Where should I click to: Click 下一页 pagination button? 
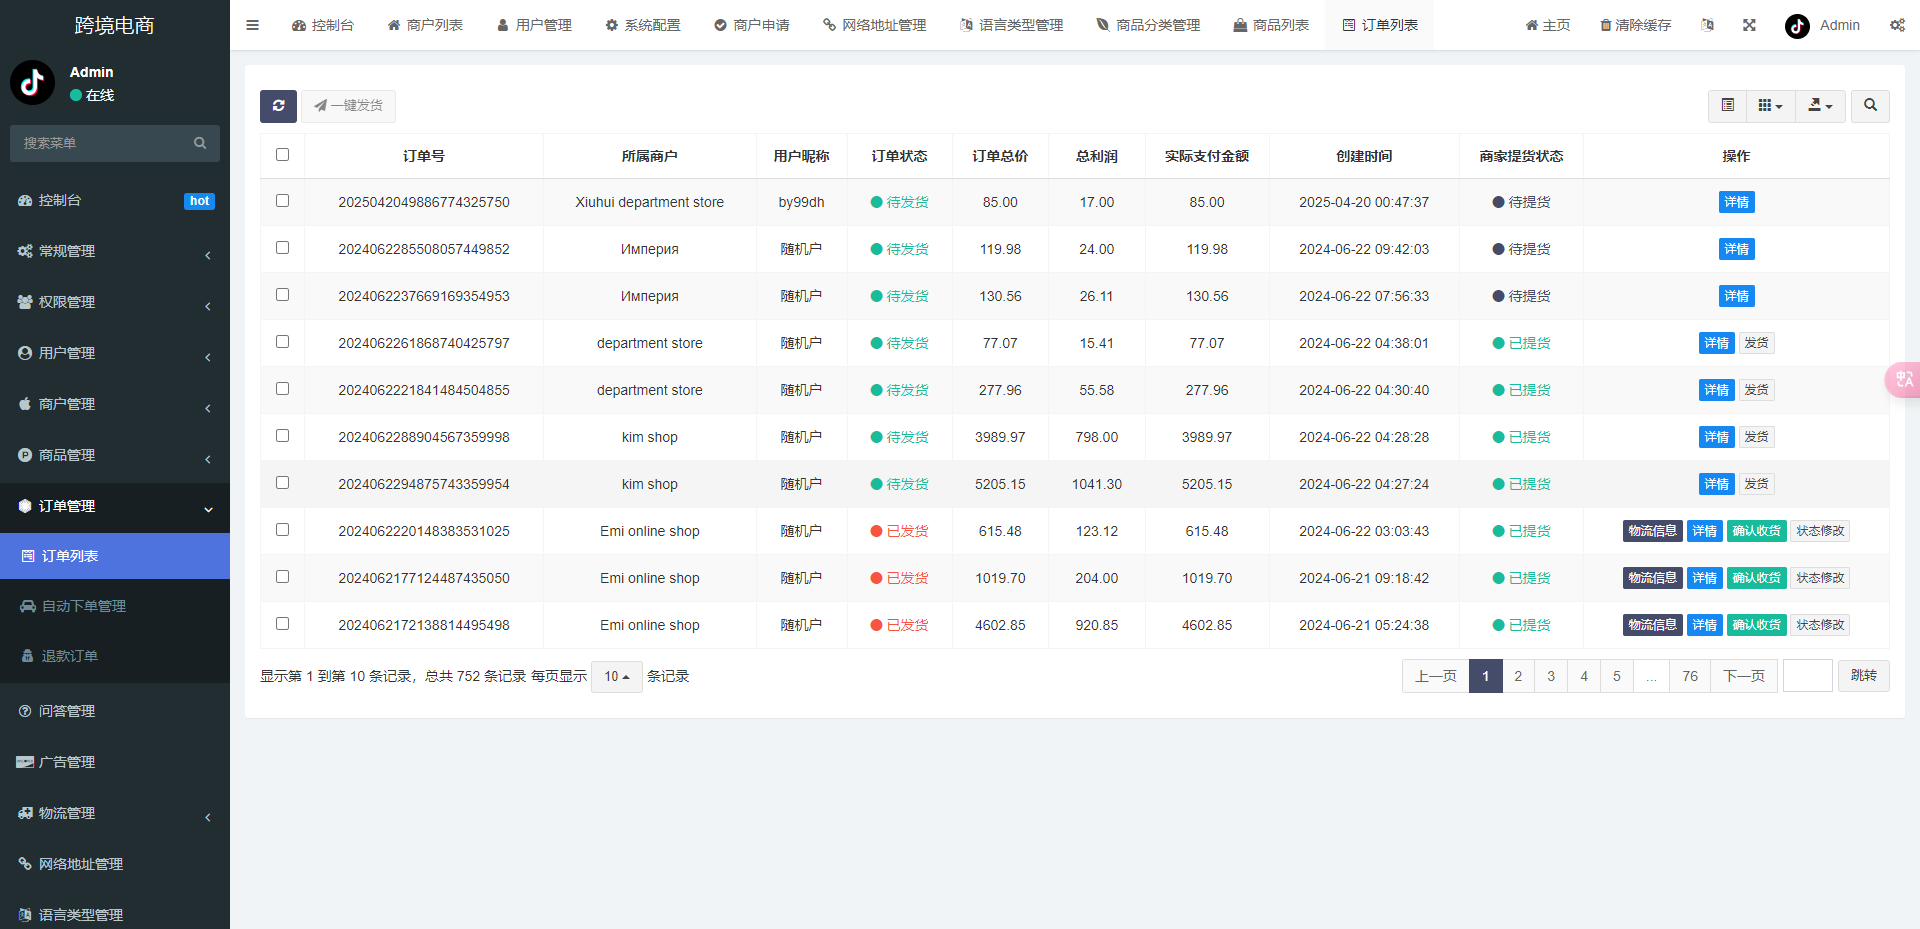pyautogui.click(x=1743, y=676)
